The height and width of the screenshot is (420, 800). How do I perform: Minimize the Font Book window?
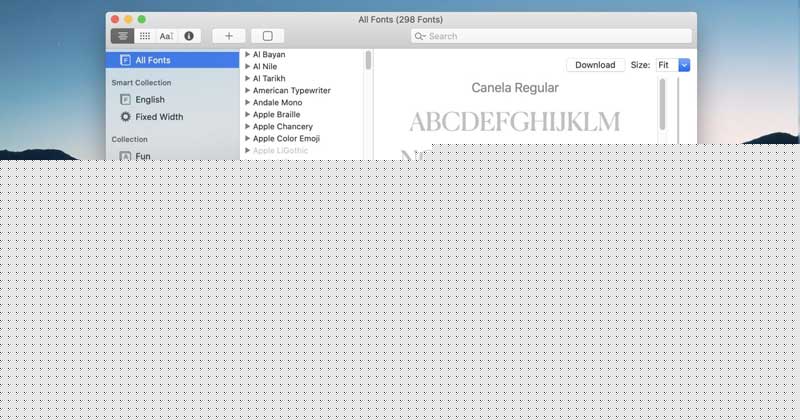click(129, 19)
